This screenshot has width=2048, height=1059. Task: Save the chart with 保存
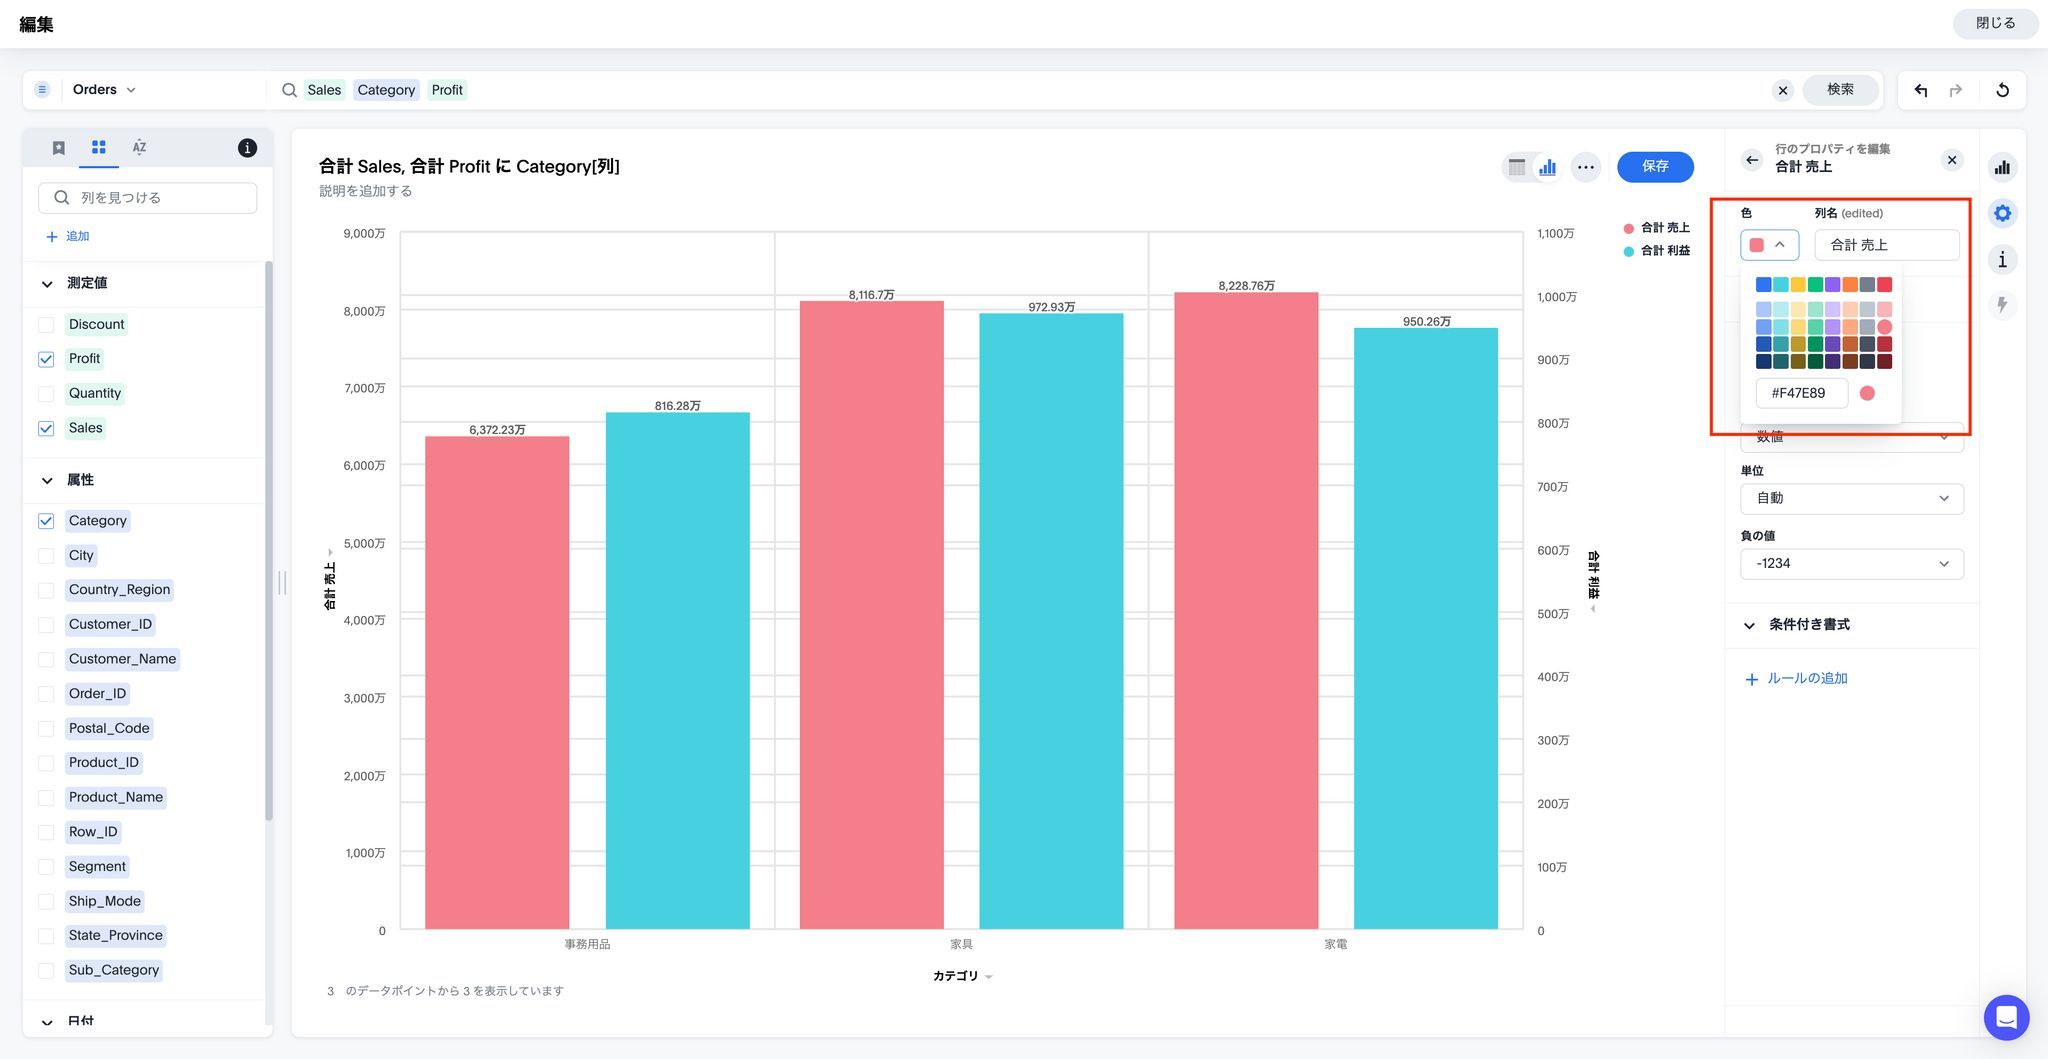pos(1655,166)
